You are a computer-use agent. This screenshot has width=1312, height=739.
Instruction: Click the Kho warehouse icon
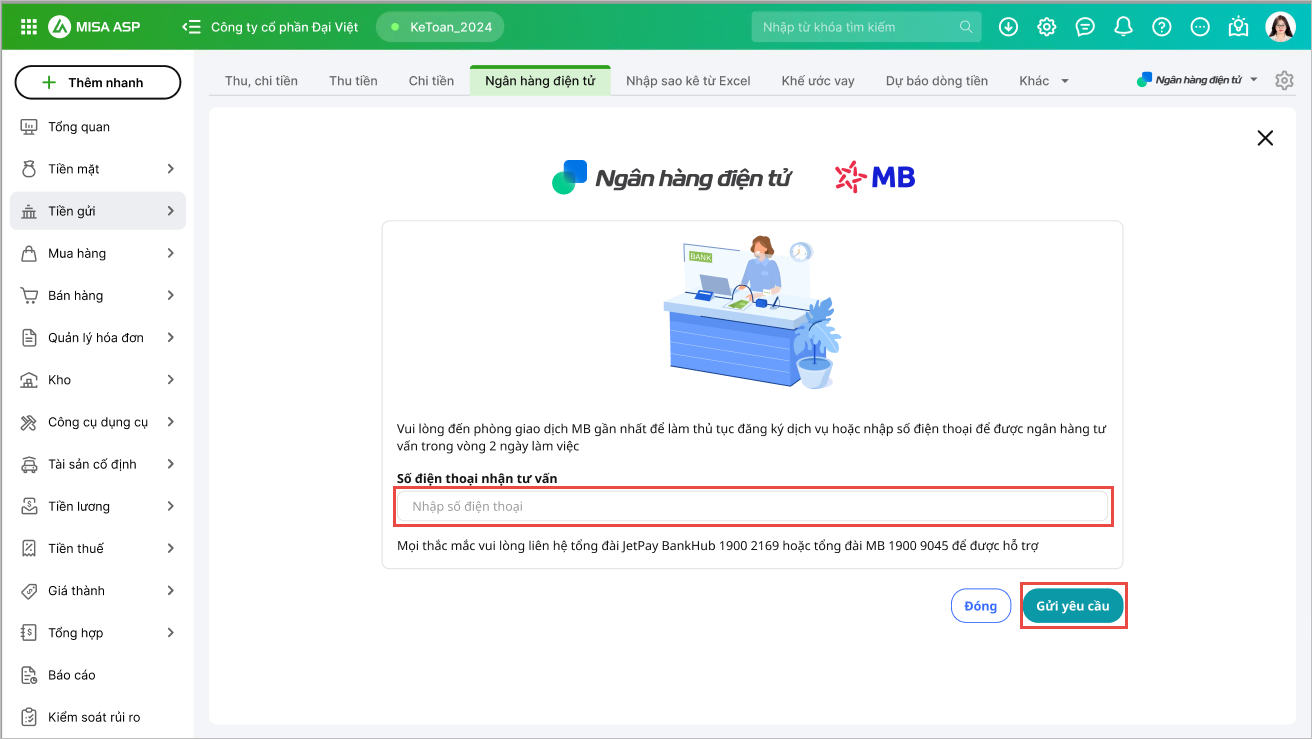click(29, 380)
